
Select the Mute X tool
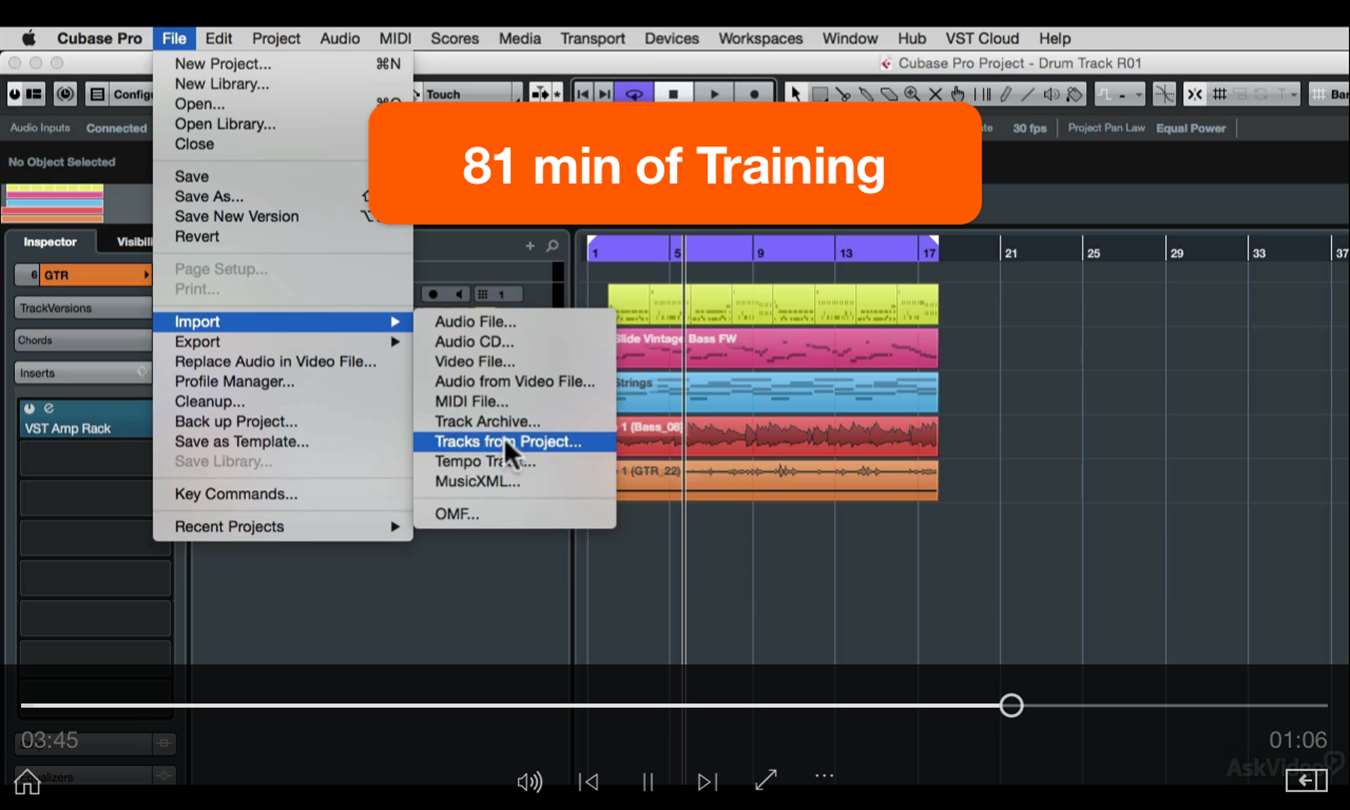point(935,94)
